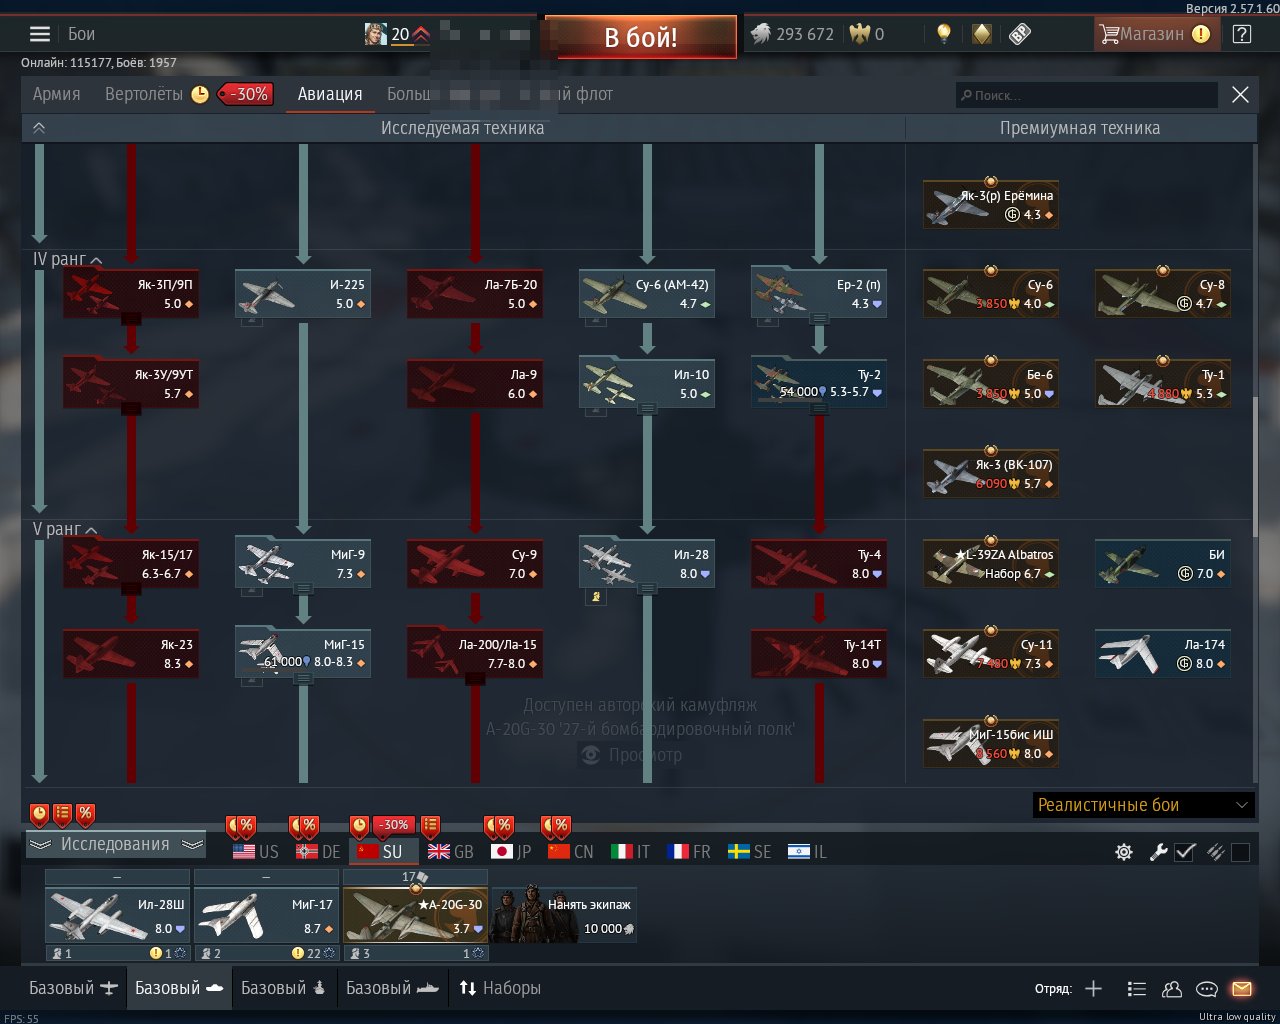Toggle the auto-repair checkbox beside the wrench
Screen dimensions: 1280x1024
[x=1185, y=852]
